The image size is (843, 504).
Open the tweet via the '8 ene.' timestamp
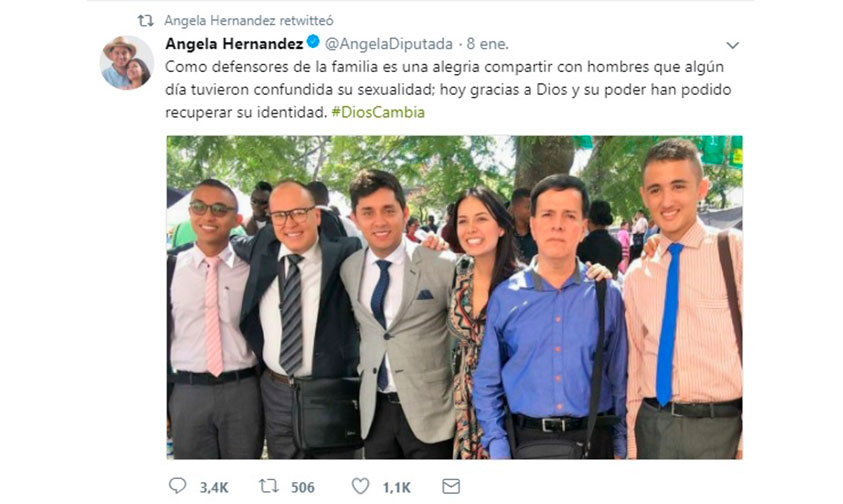point(487,44)
